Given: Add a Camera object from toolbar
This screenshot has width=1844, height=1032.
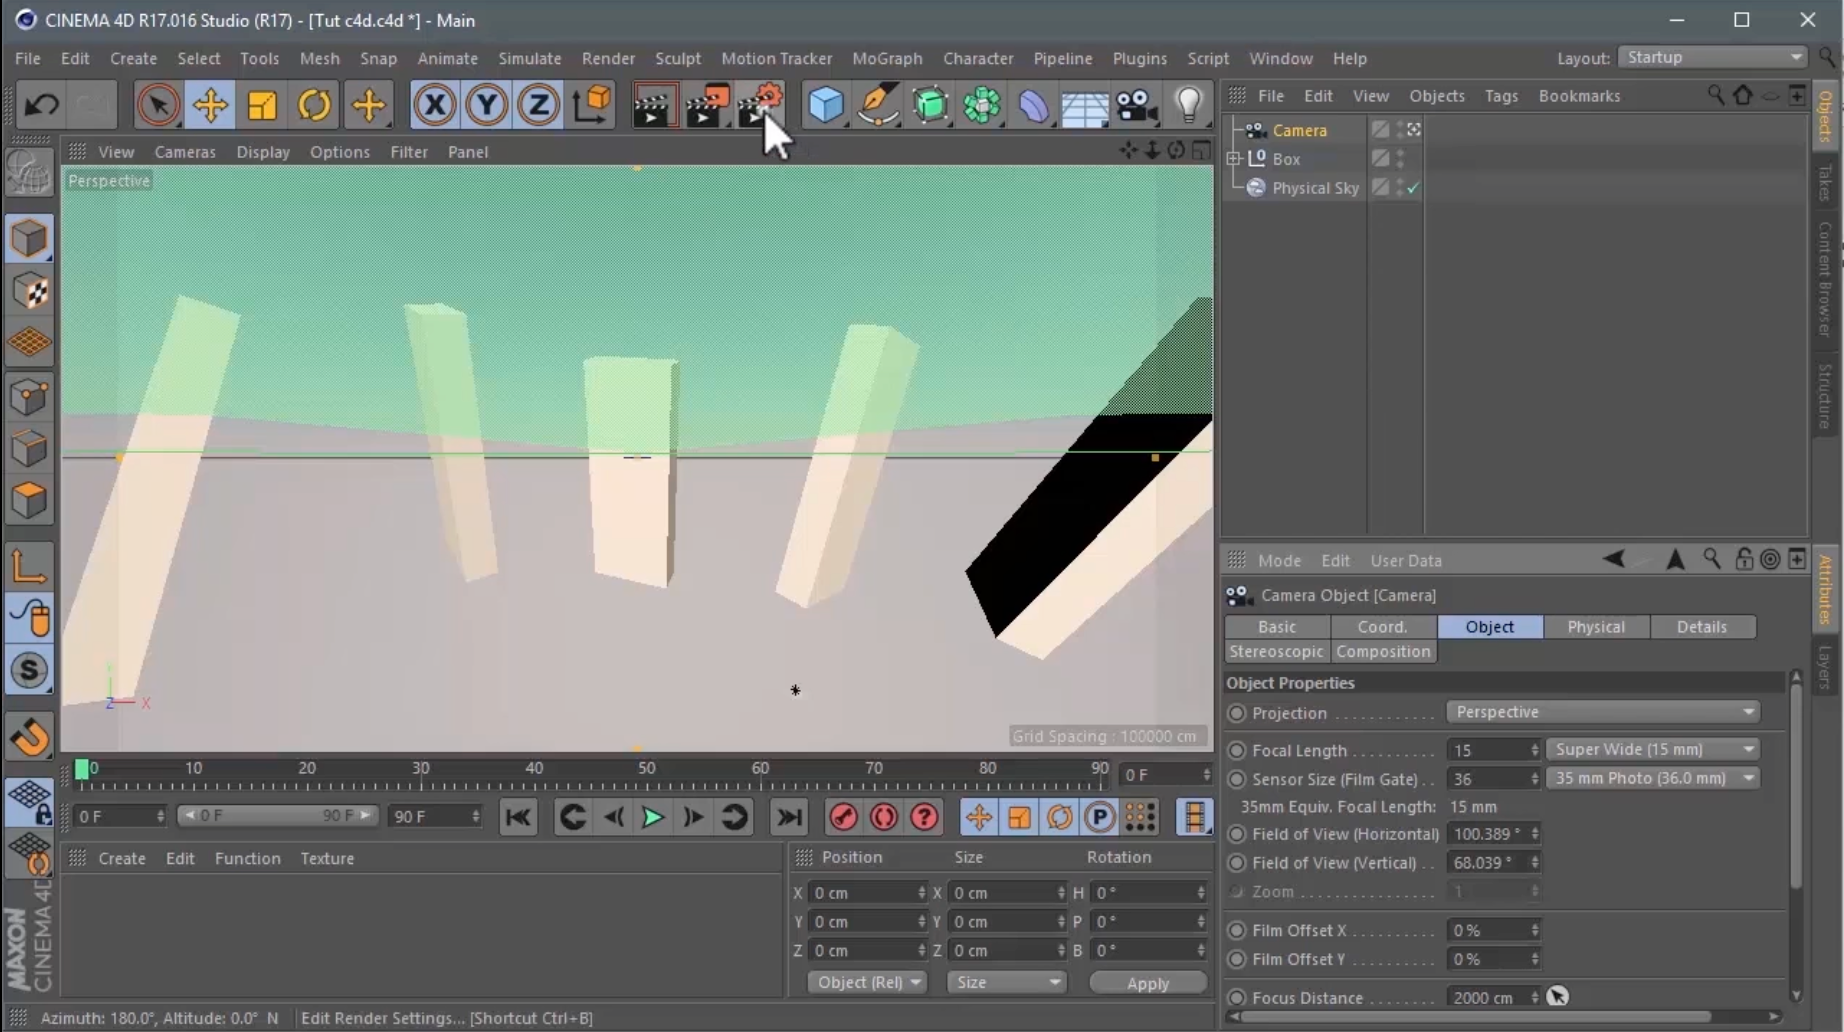Looking at the screenshot, I should tap(1137, 104).
